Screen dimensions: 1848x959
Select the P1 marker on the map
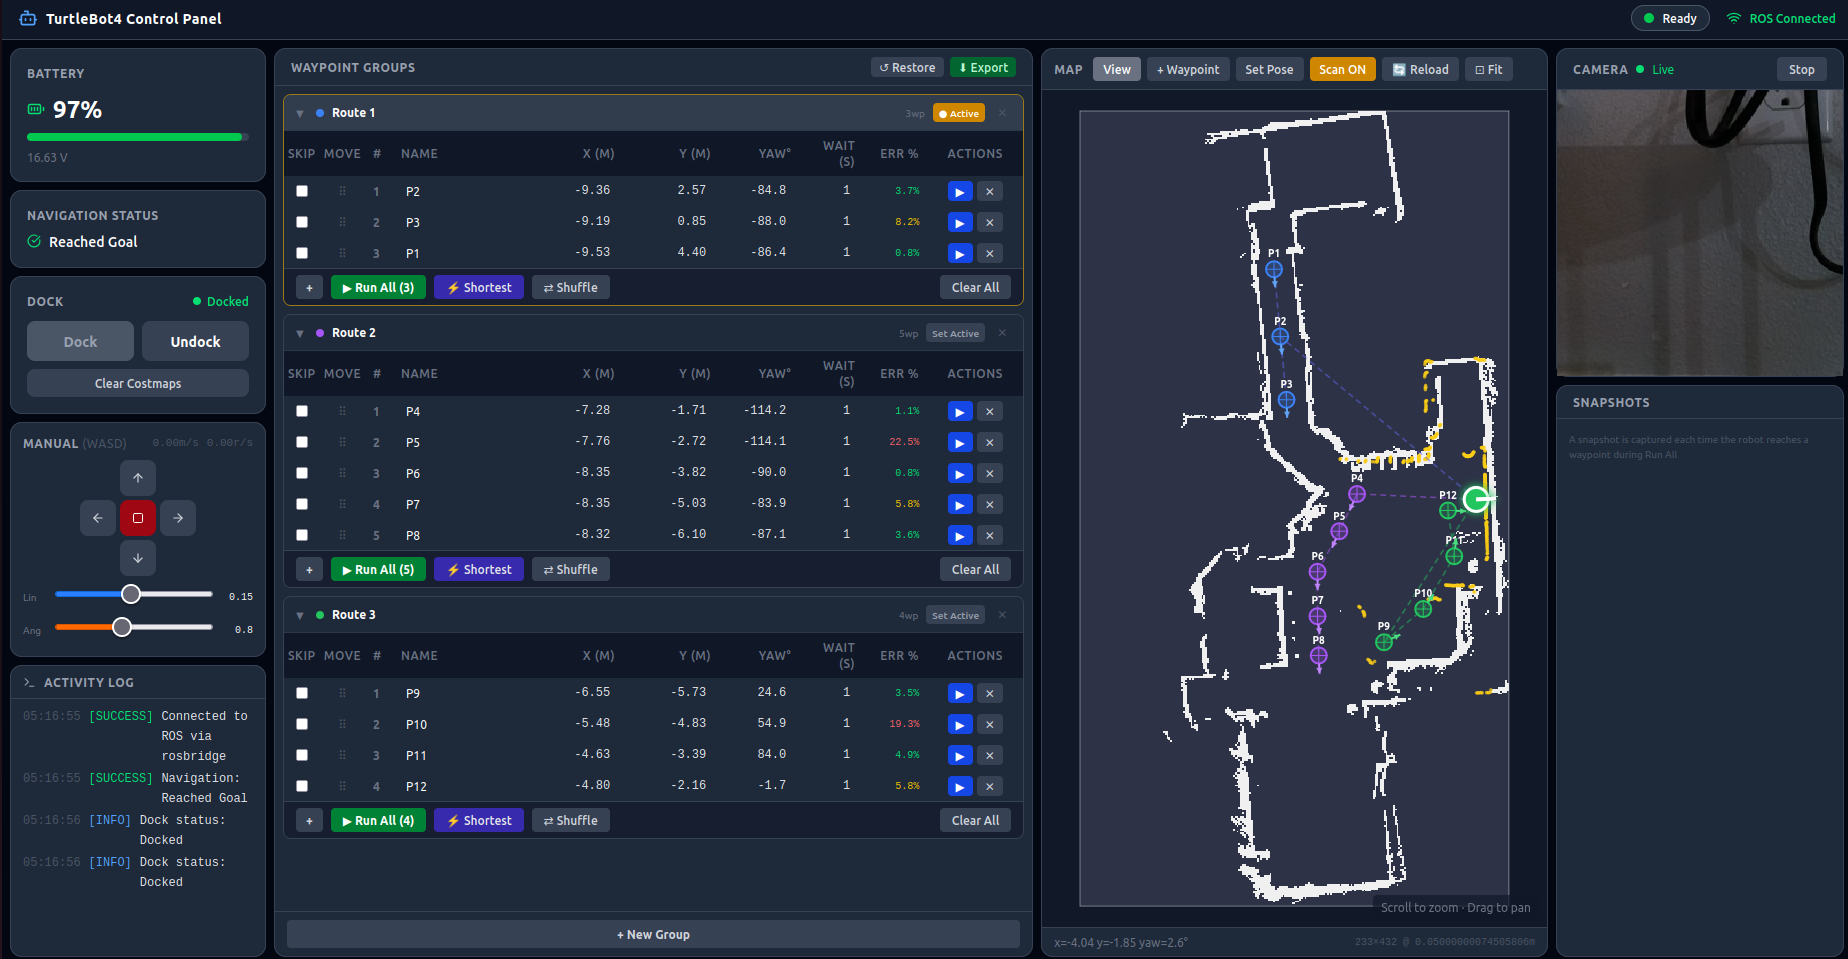click(1274, 270)
